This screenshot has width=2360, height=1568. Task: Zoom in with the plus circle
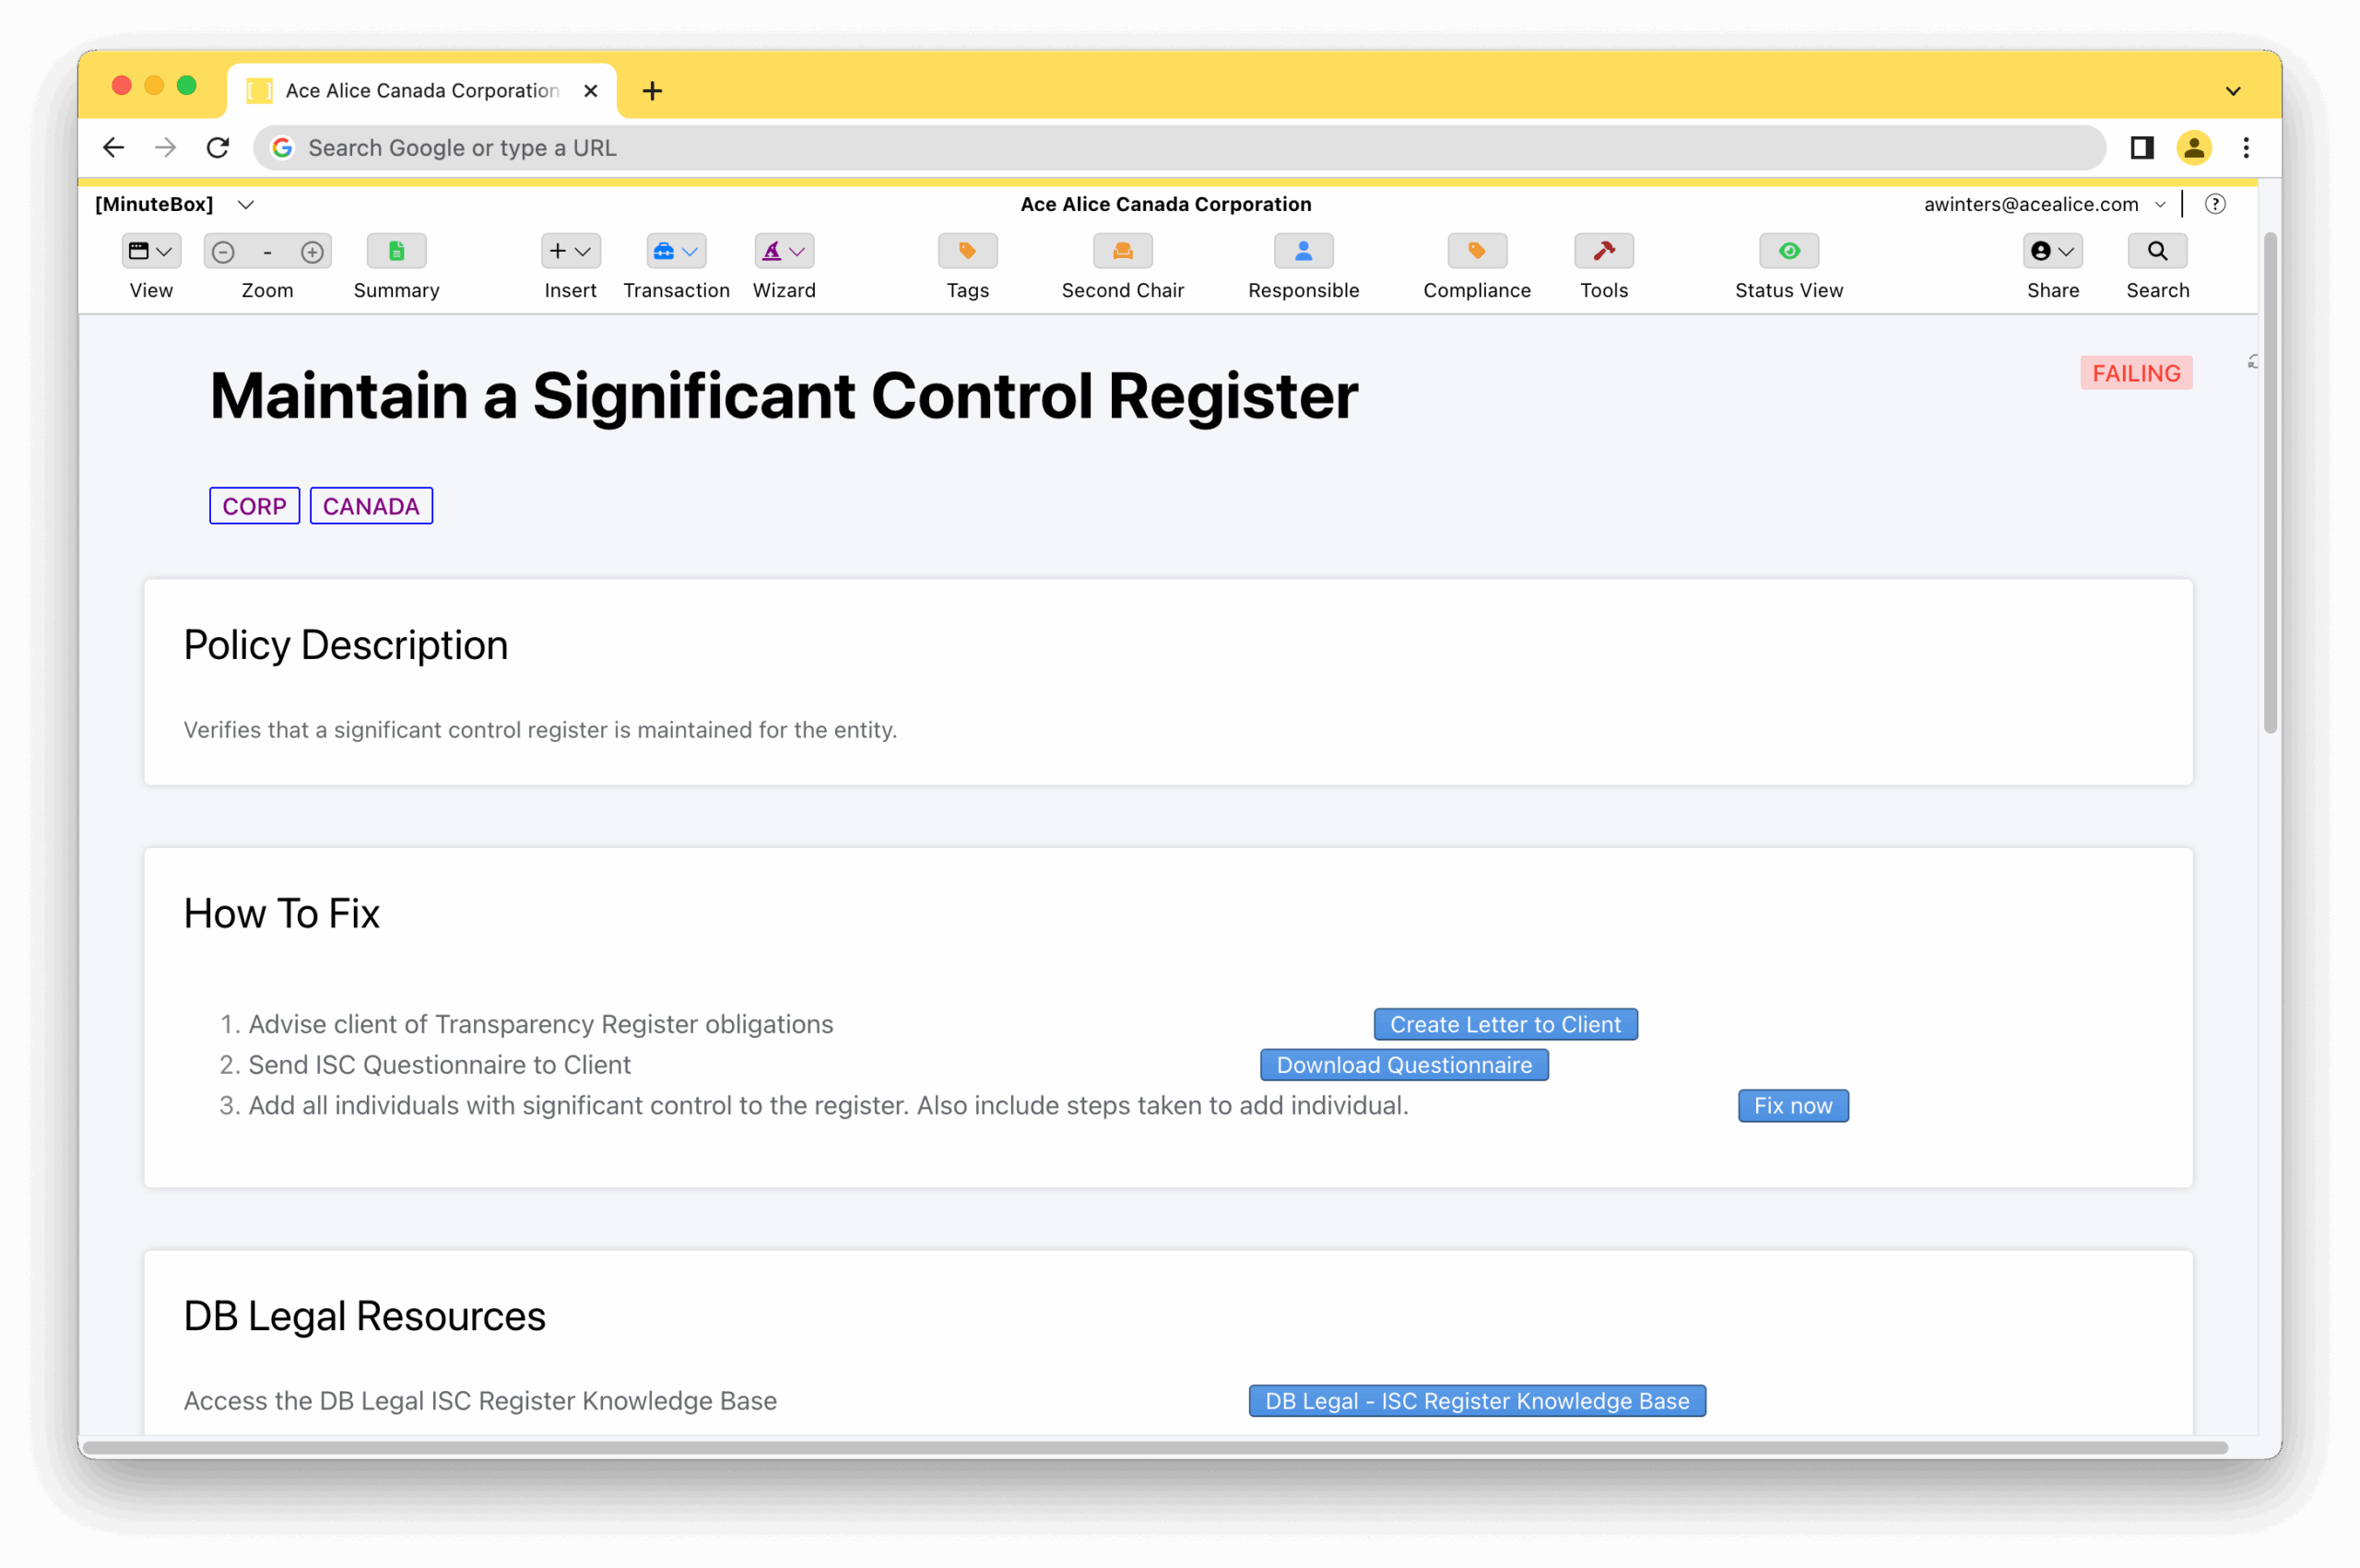312,252
